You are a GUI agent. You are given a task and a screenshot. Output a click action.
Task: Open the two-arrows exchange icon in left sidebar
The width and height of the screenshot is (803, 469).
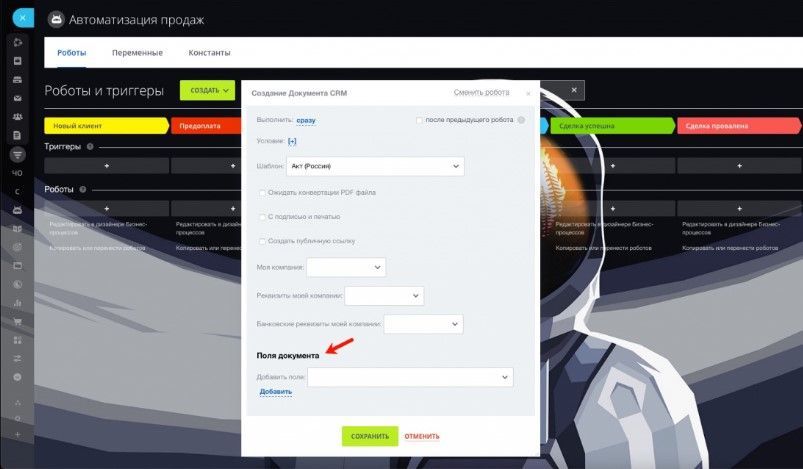tap(17, 358)
